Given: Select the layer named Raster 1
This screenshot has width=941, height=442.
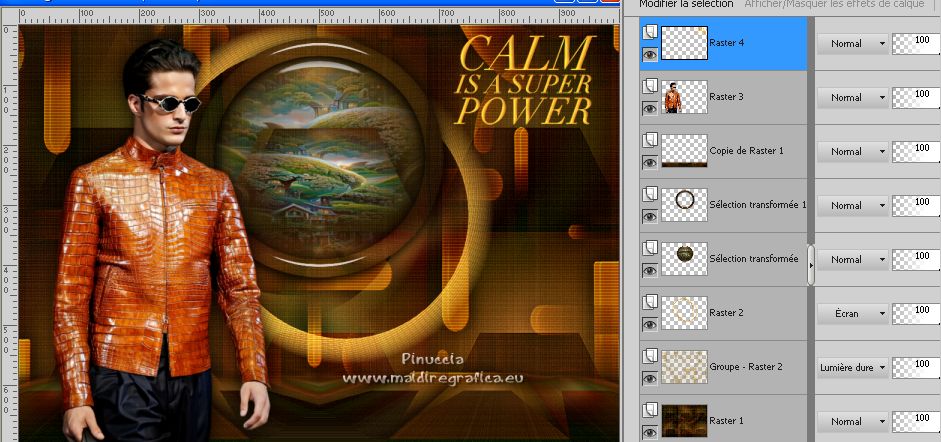Looking at the screenshot, I should [726, 421].
